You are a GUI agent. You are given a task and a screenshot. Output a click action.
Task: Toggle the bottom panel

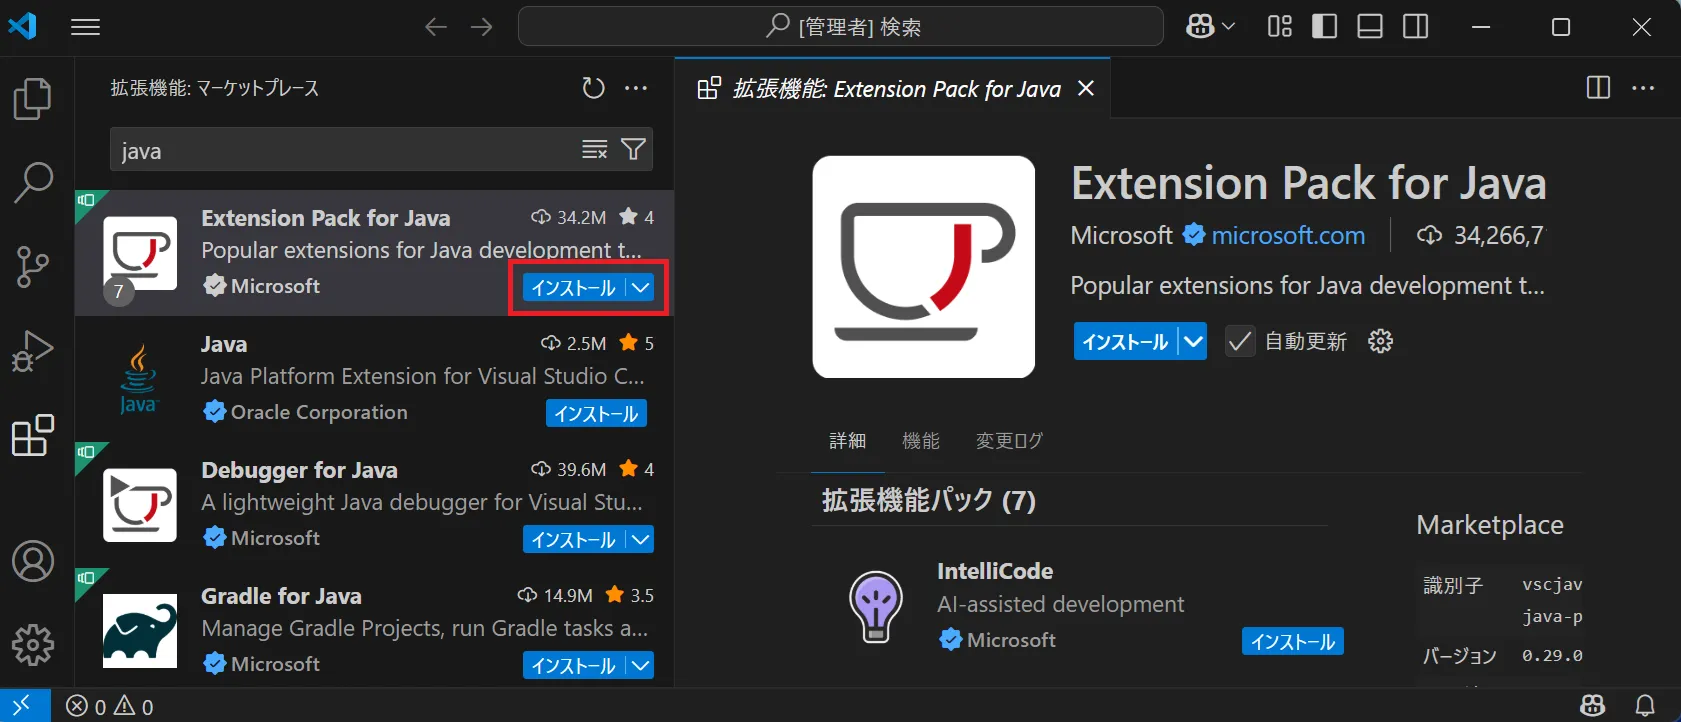pyautogui.click(x=1370, y=27)
